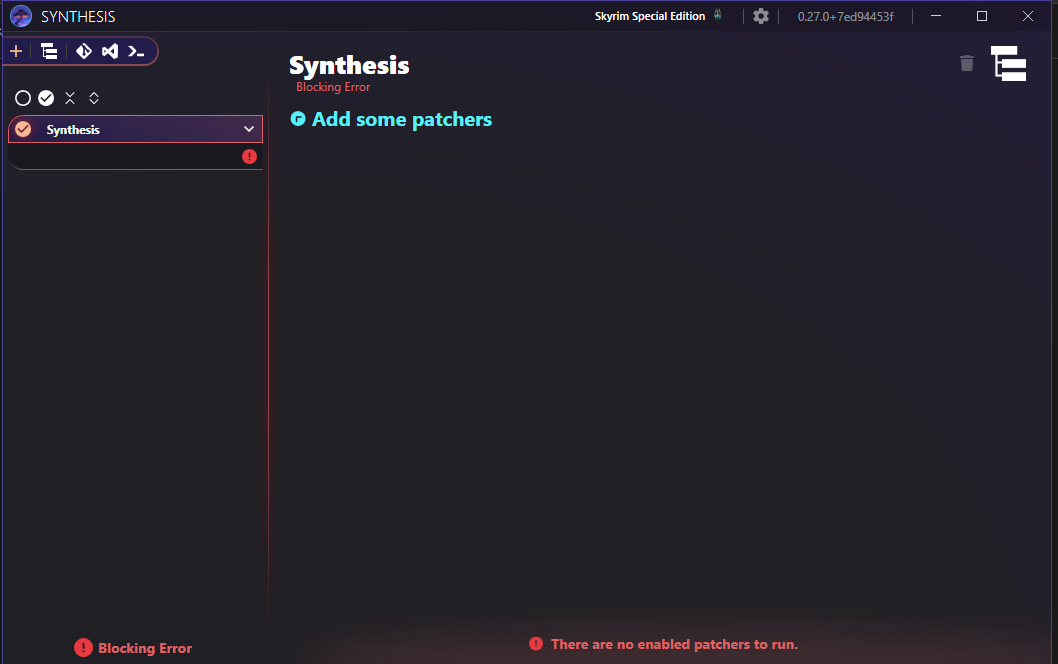The width and height of the screenshot is (1058, 664).
Task: Click the Blocking Error button at bottom left
Action: (133, 648)
